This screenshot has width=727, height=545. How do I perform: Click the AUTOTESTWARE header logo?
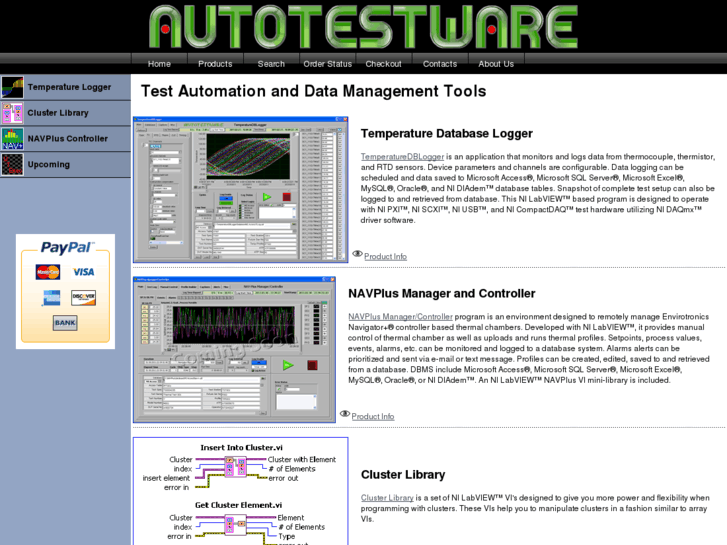pyautogui.click(x=364, y=26)
